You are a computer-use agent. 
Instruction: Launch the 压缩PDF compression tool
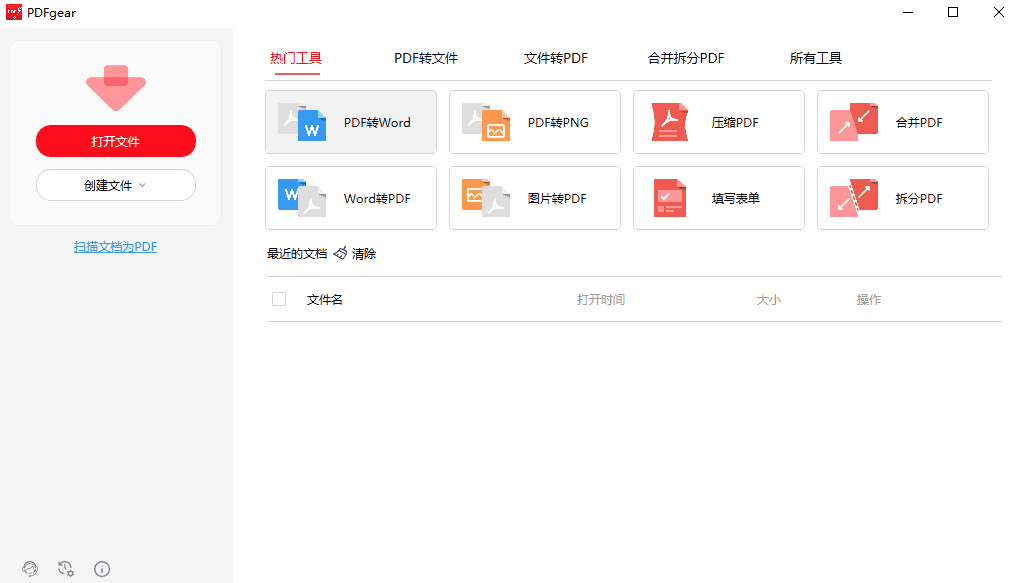tap(718, 122)
